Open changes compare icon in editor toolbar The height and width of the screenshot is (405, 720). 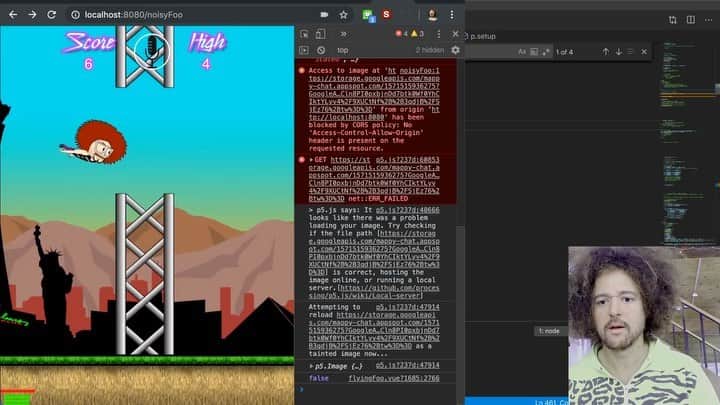pos(673,19)
